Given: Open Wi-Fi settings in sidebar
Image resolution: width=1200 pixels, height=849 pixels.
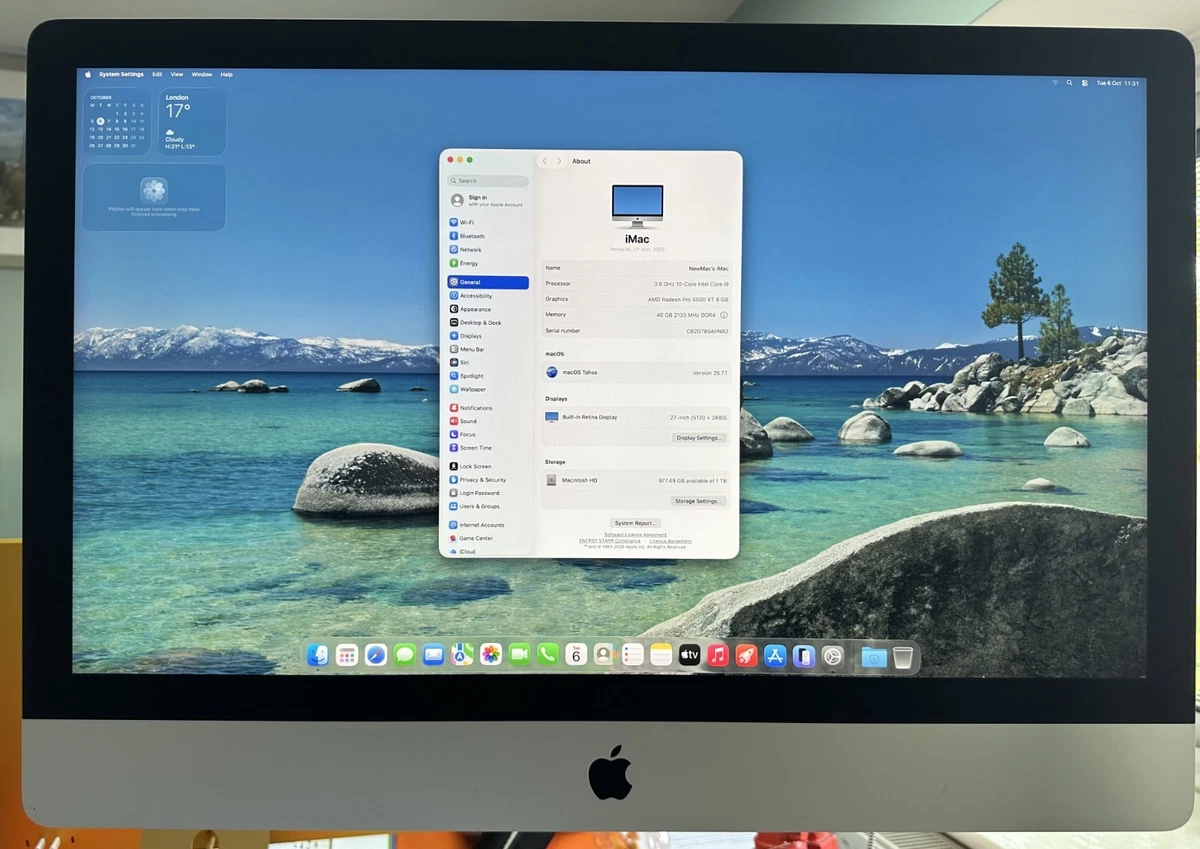Looking at the screenshot, I should [x=488, y=222].
